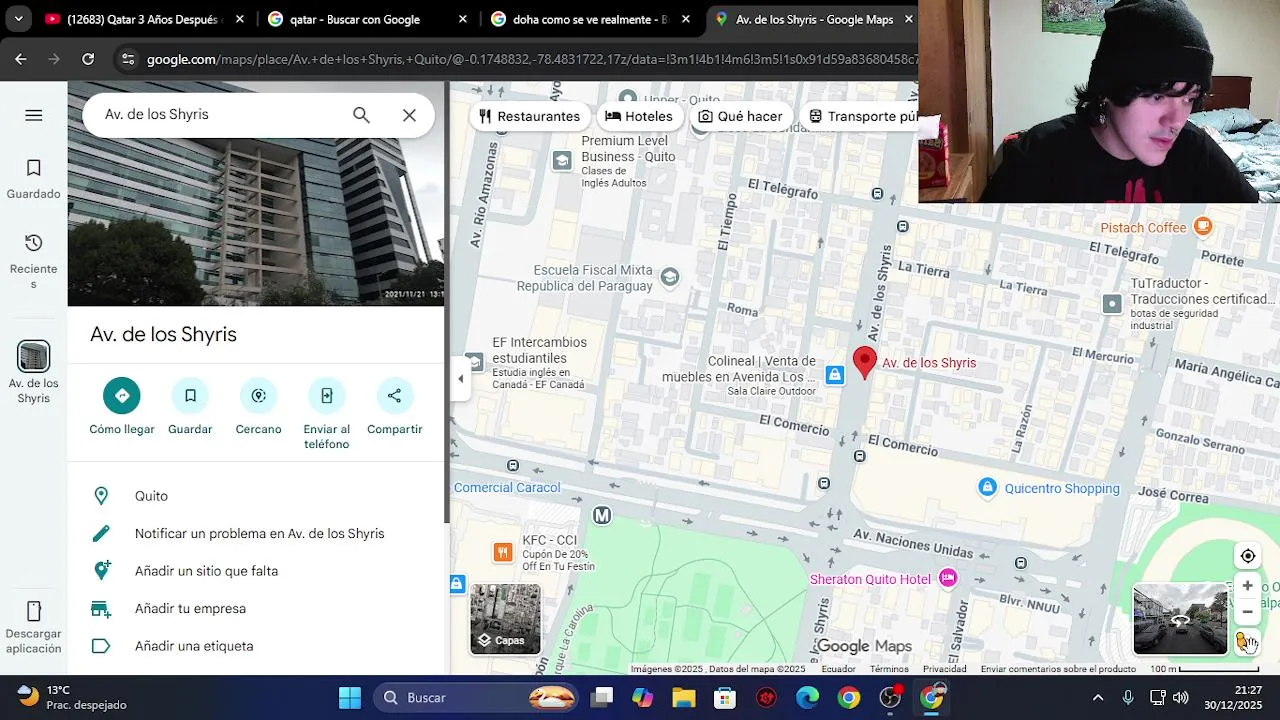
Task: Click the Ecuador link in the map footer
Action: (838, 669)
